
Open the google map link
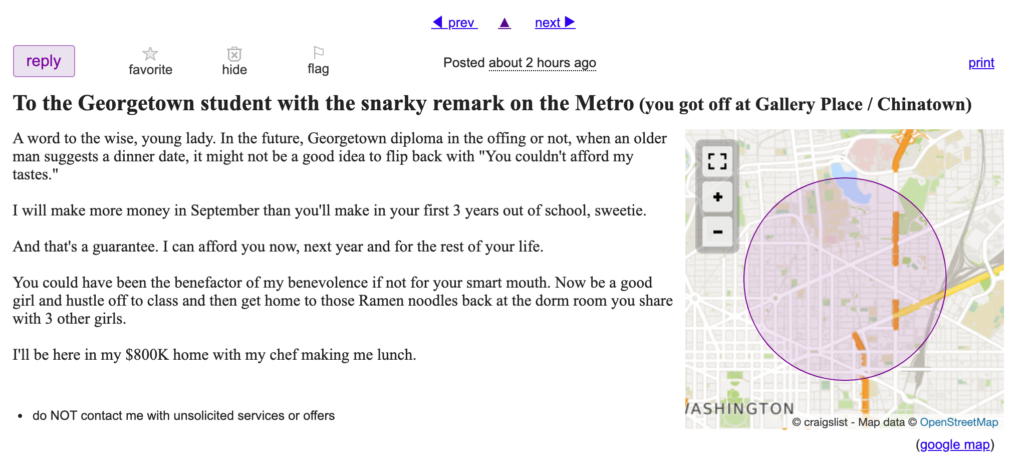point(955,445)
